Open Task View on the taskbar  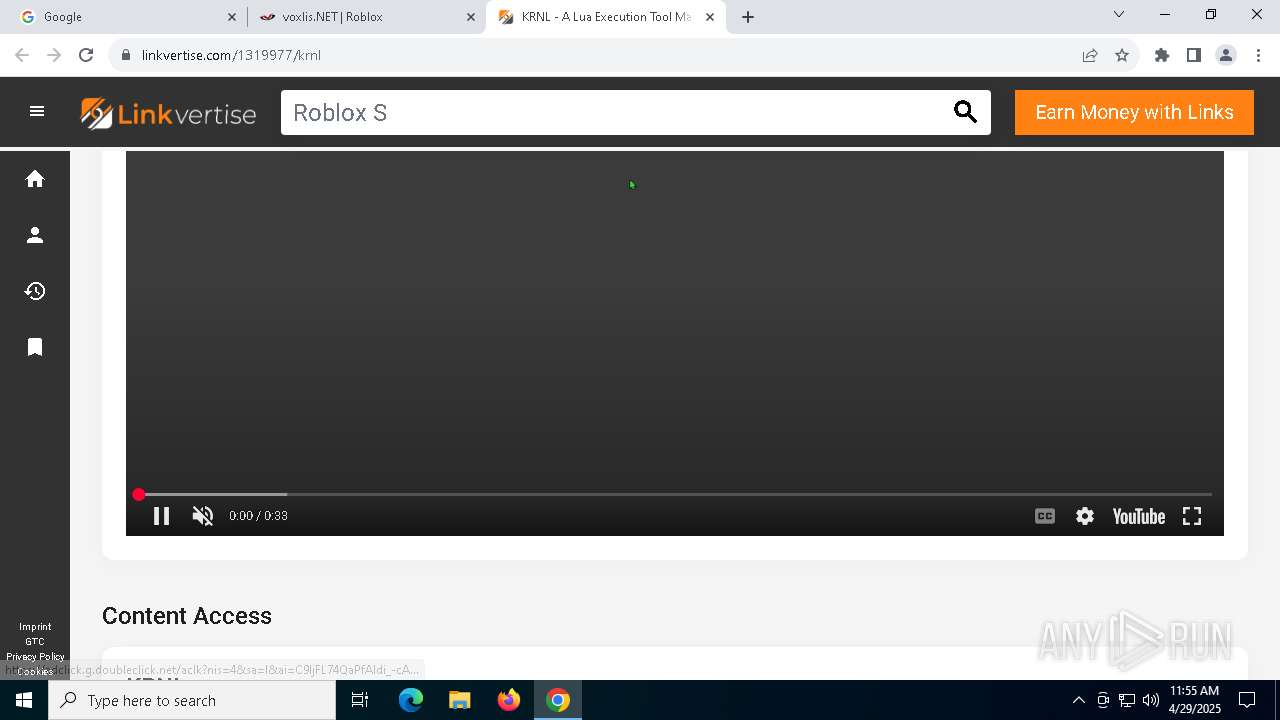360,700
